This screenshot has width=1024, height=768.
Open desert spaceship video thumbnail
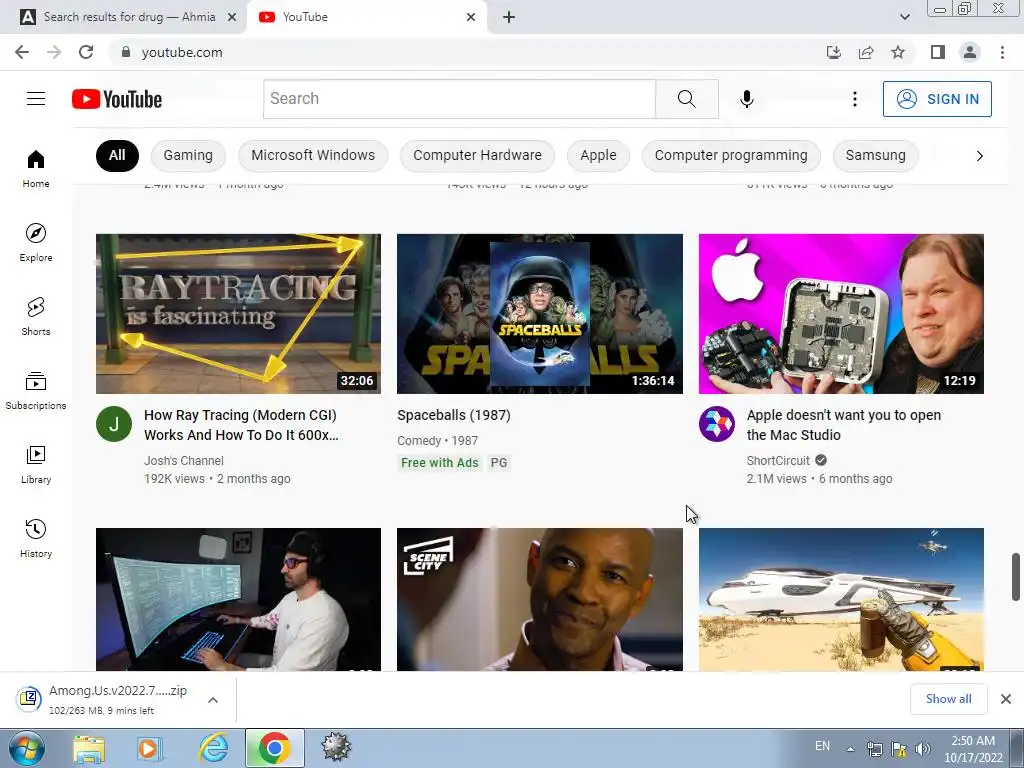pos(841,600)
